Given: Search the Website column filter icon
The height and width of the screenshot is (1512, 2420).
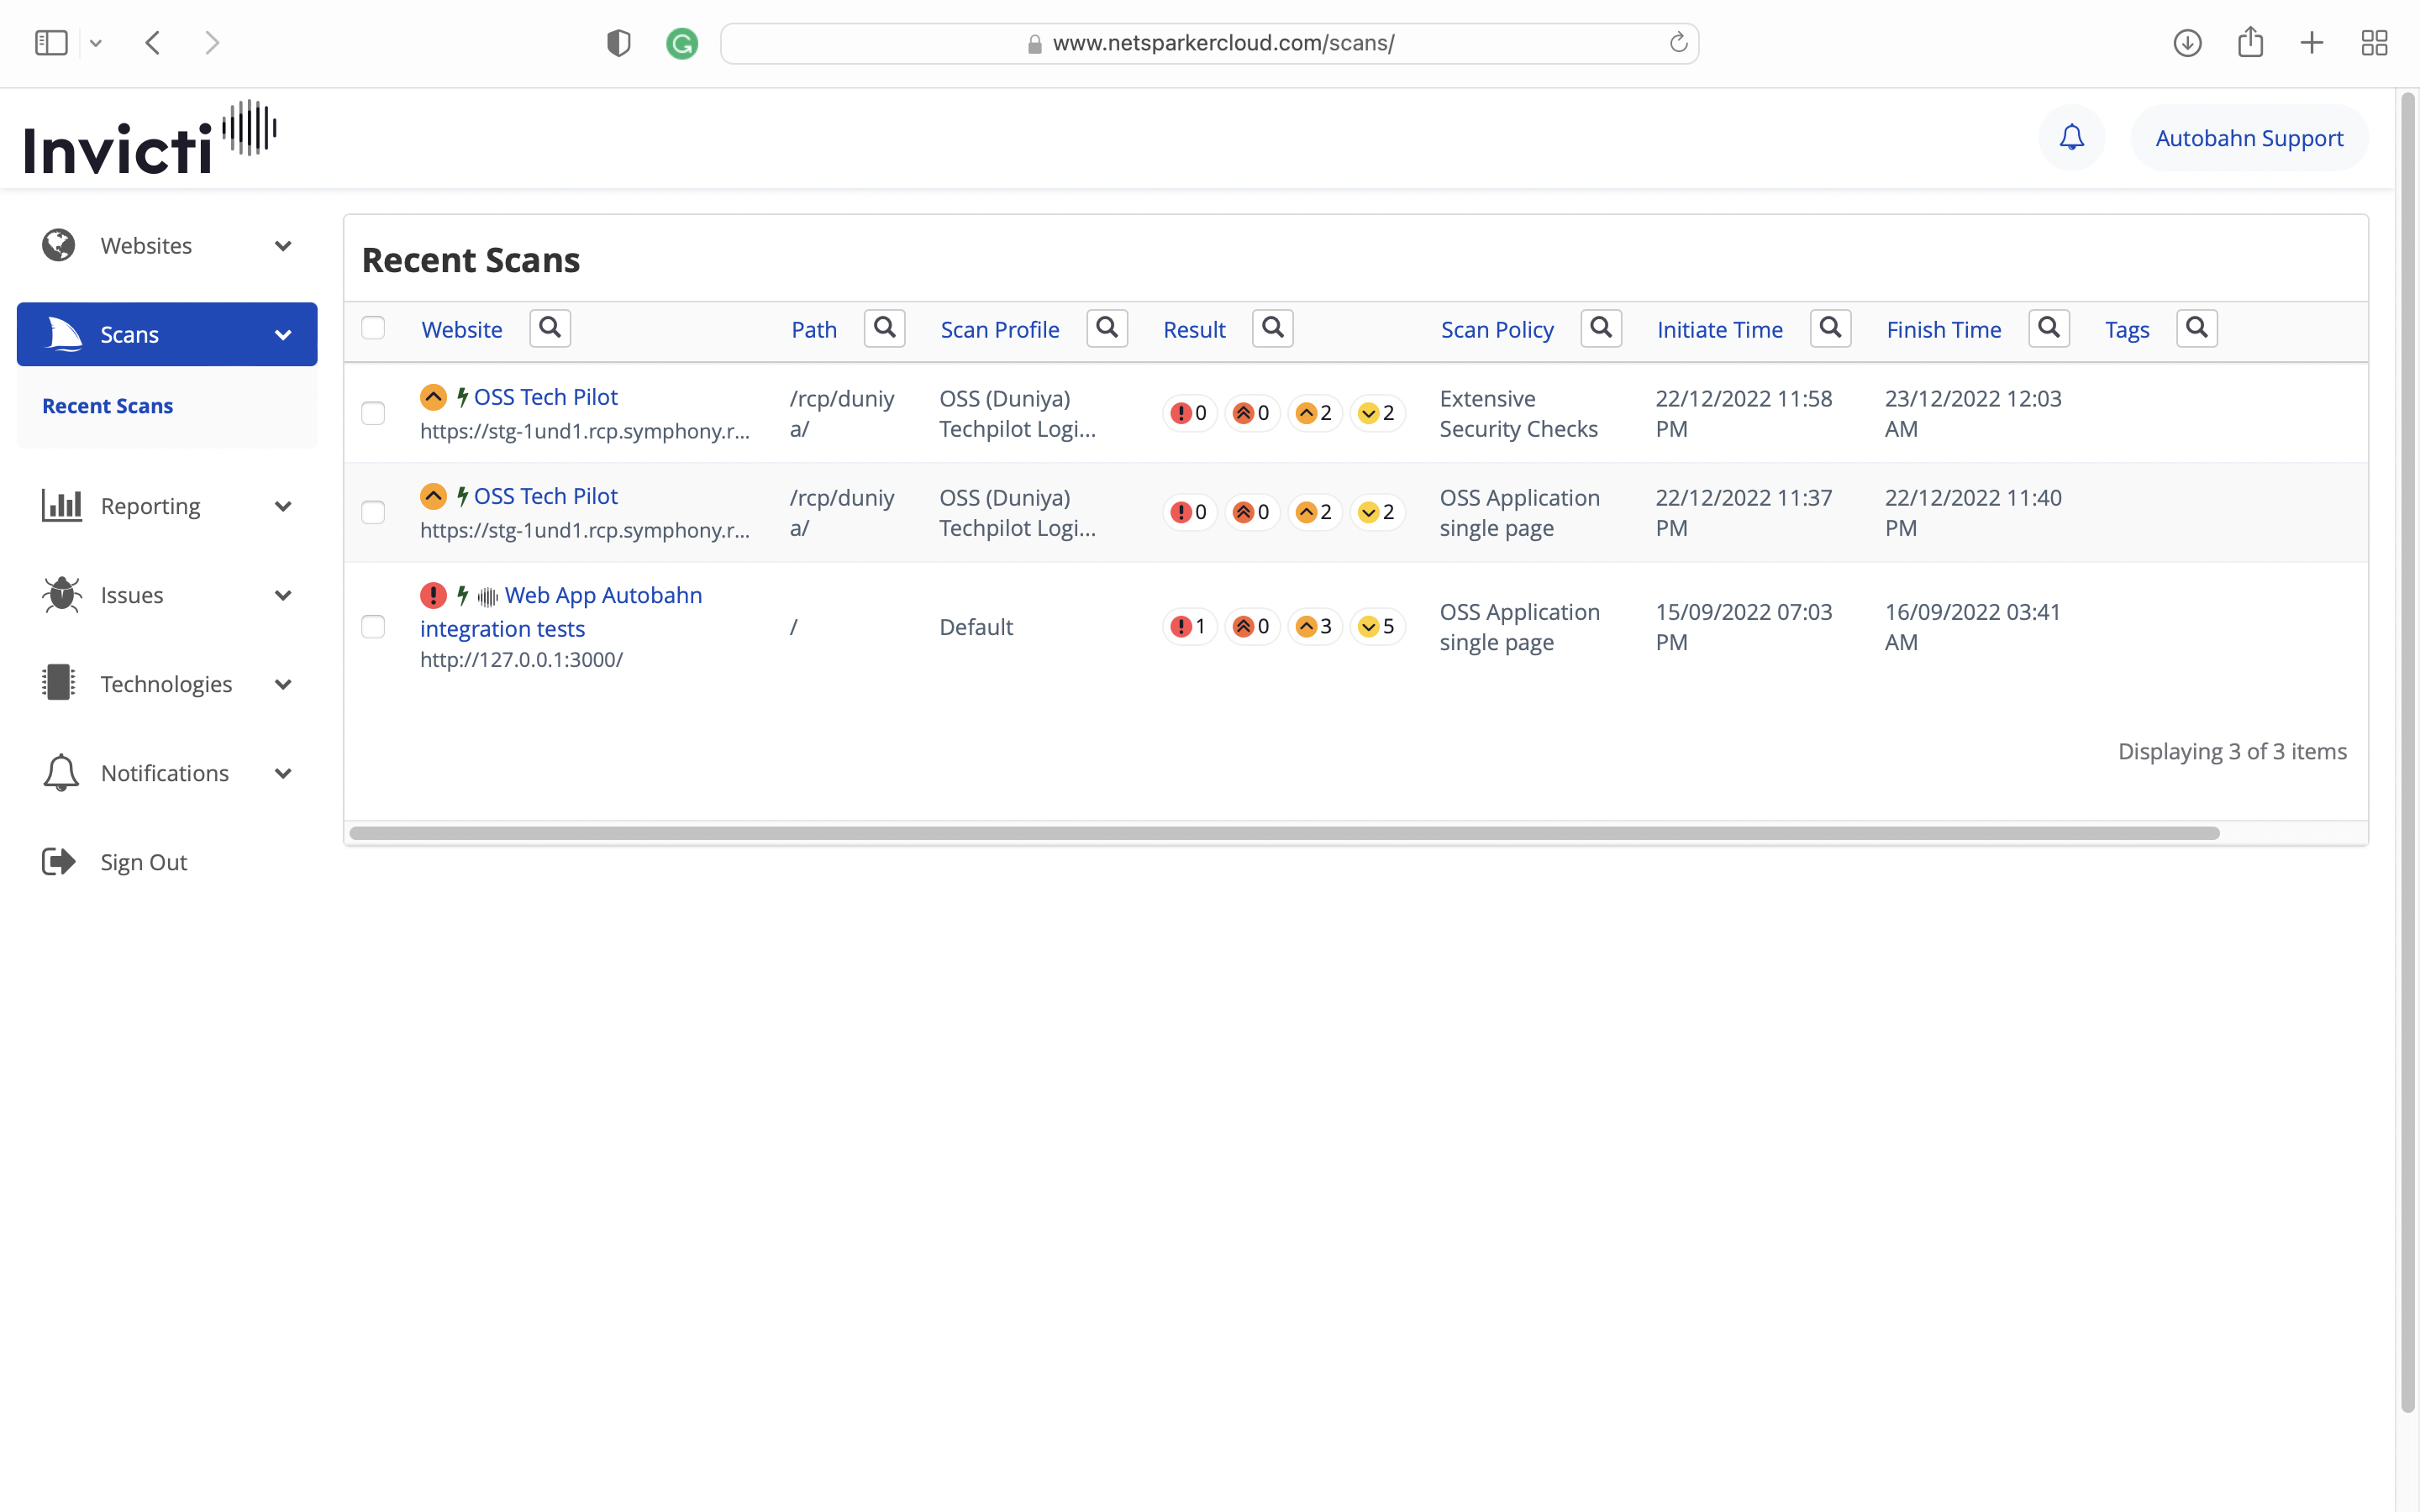Looking at the screenshot, I should tap(550, 328).
